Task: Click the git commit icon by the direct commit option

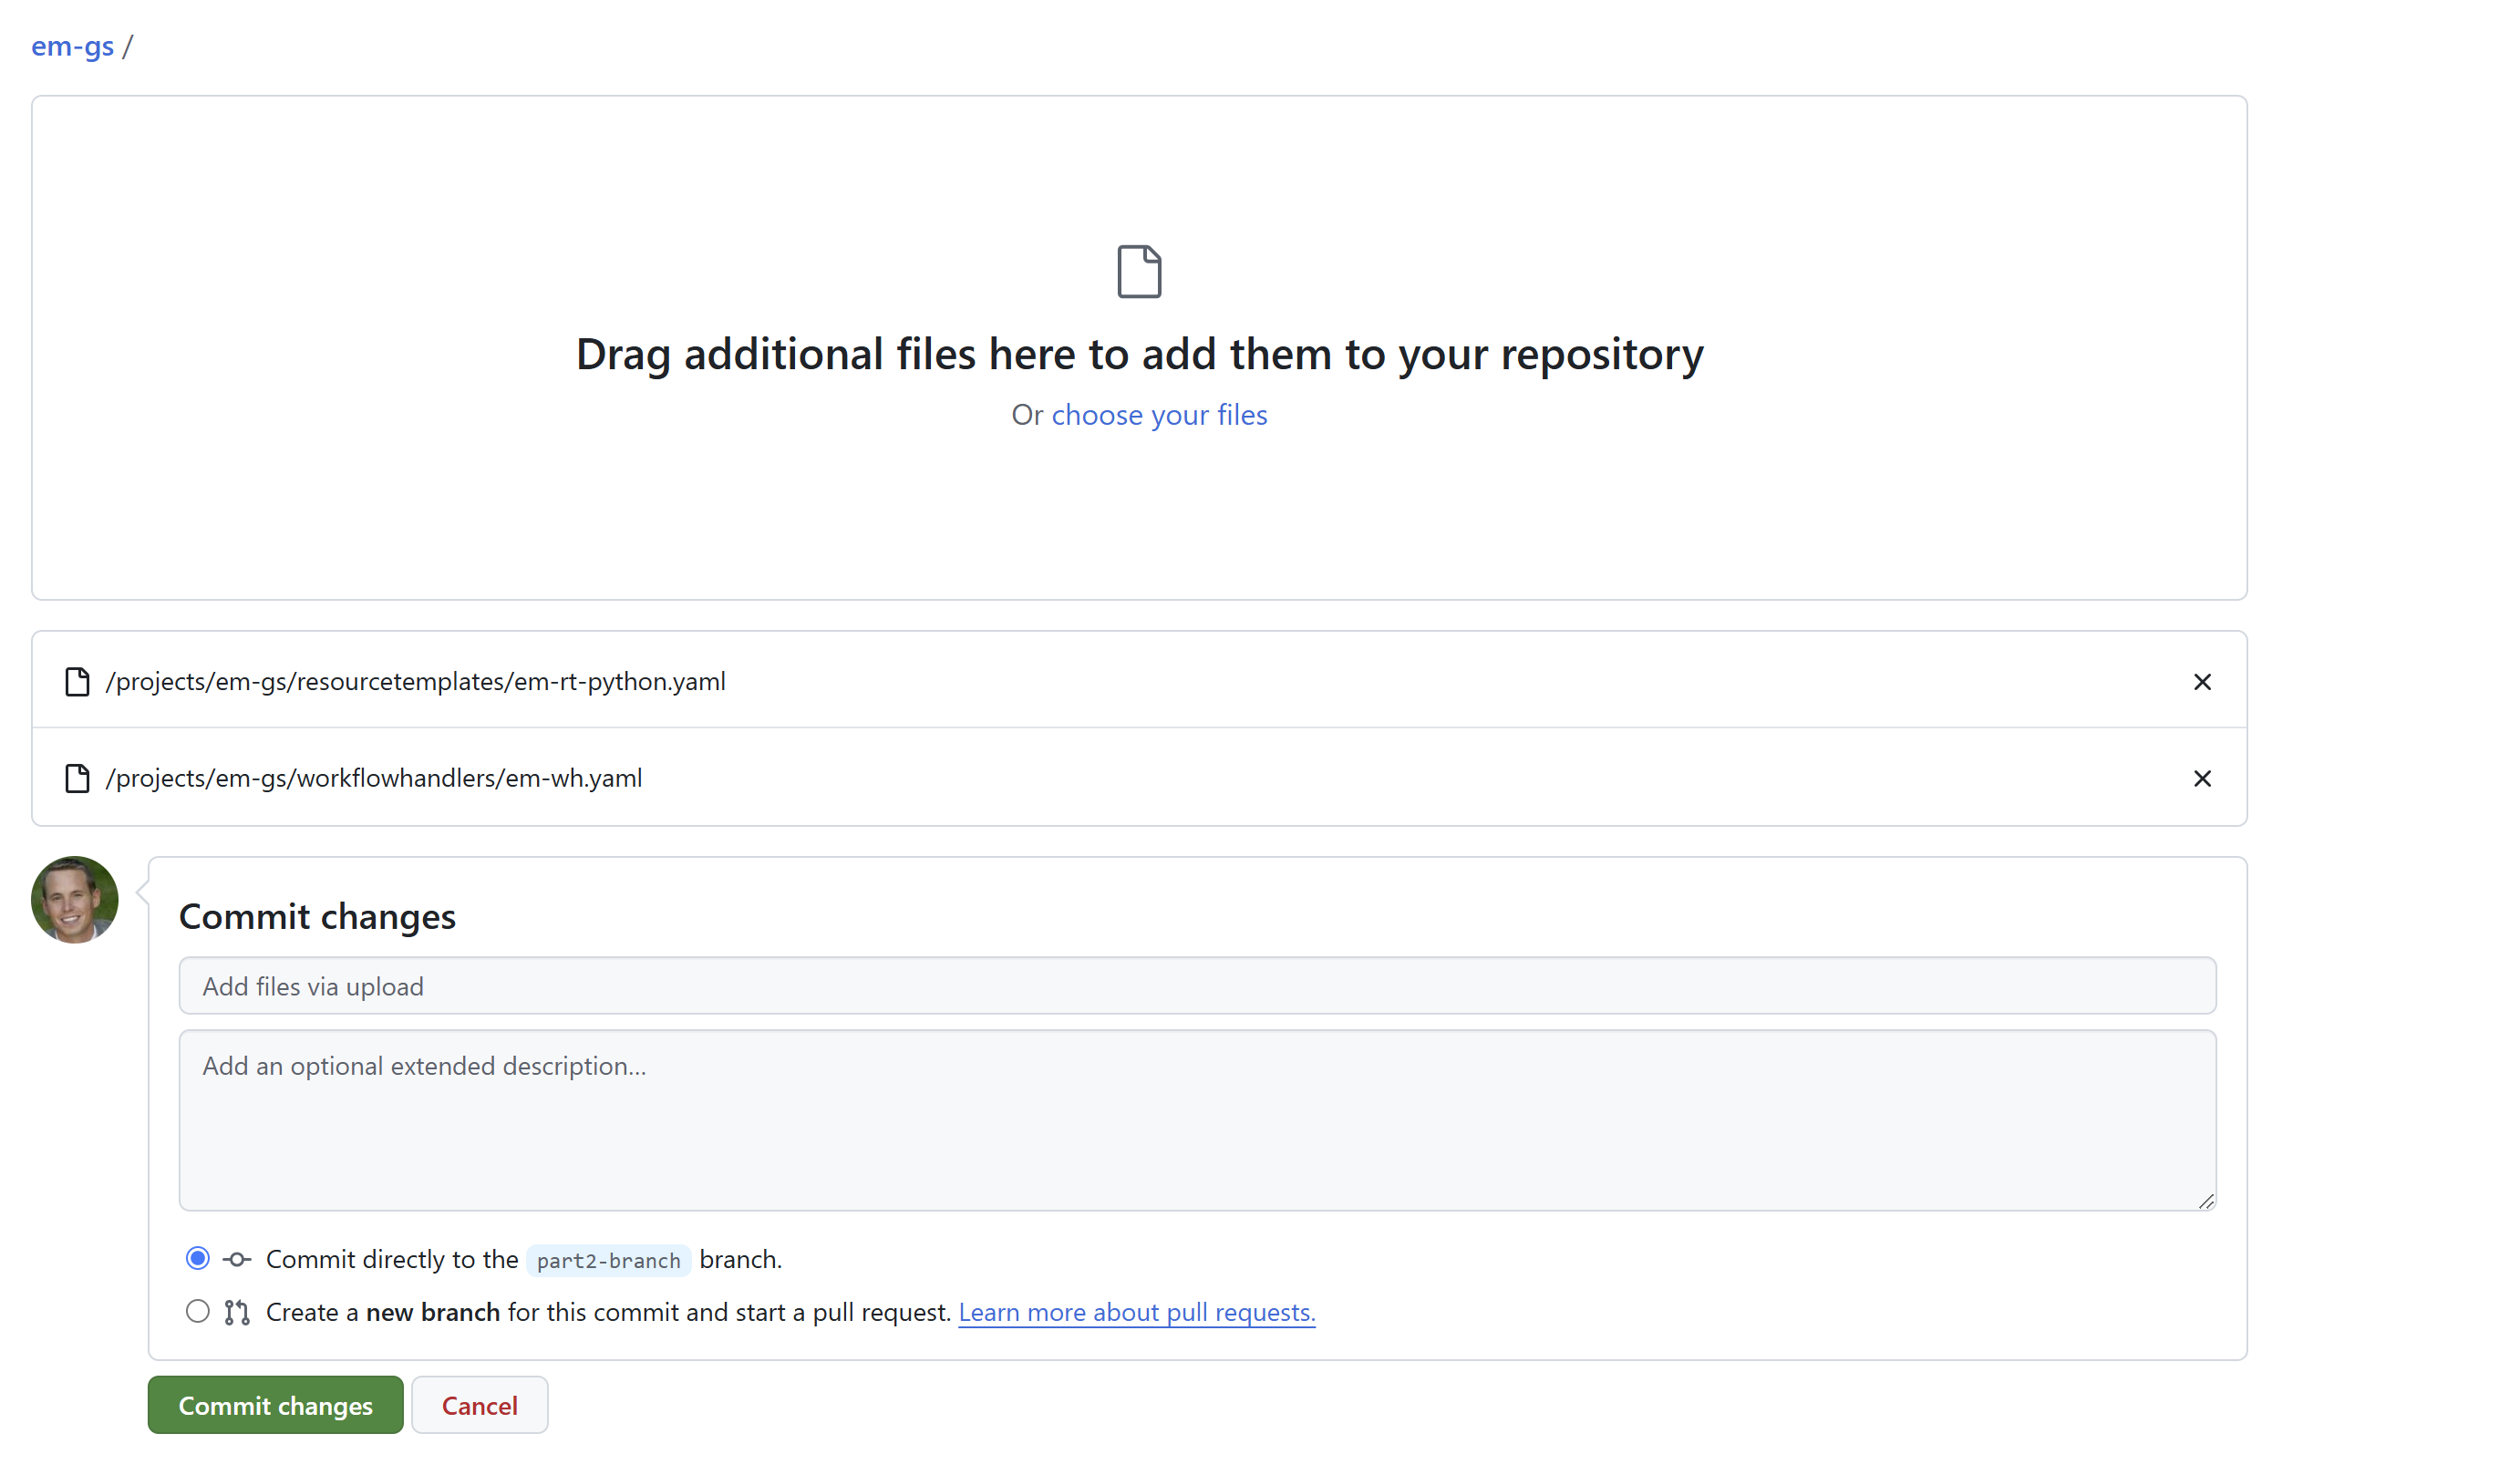Action: [x=237, y=1259]
